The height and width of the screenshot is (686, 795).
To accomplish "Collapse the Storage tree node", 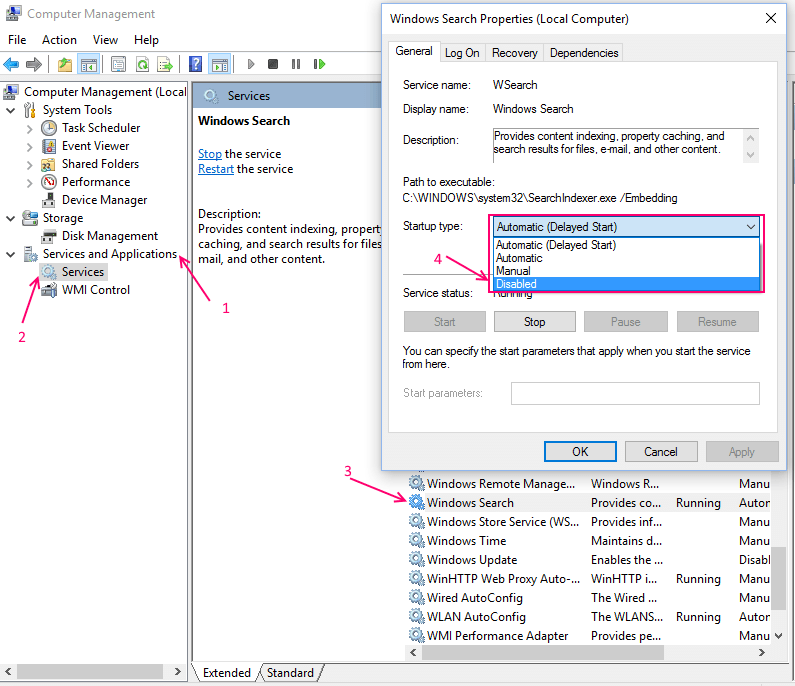I will (x=11, y=219).
